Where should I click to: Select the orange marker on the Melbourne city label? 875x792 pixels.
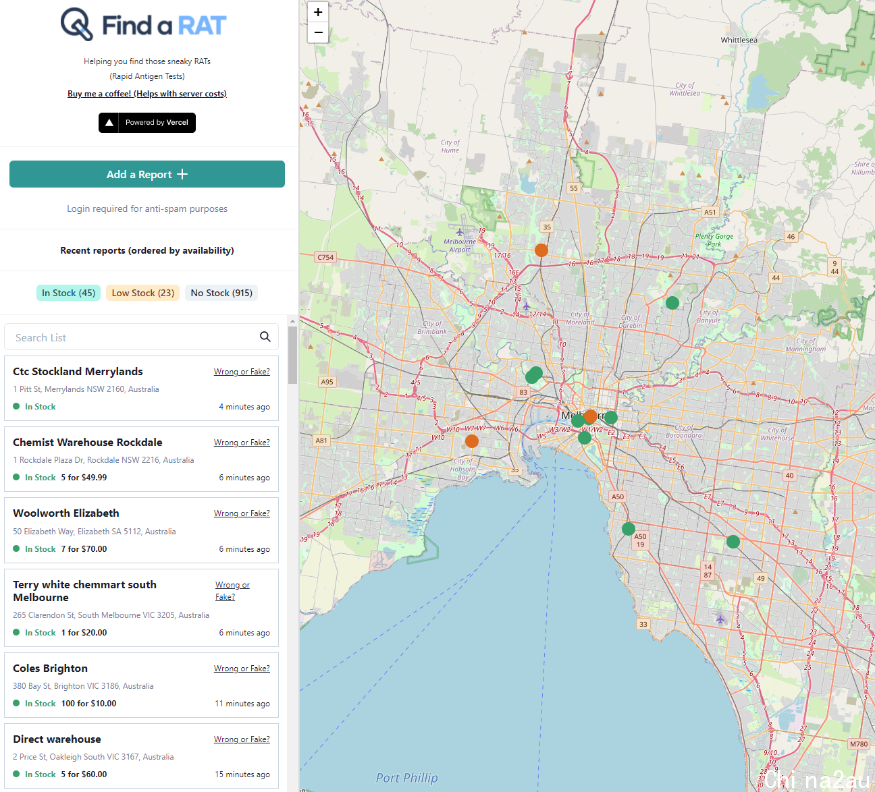pos(590,416)
